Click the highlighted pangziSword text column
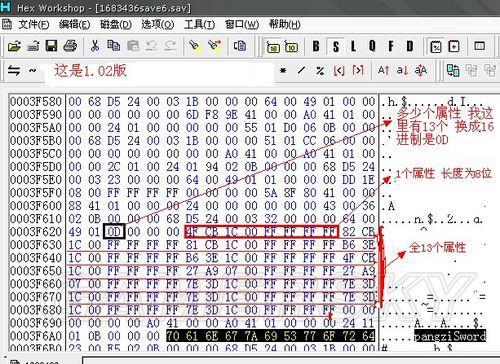The width and height of the screenshot is (500, 364). (450, 336)
